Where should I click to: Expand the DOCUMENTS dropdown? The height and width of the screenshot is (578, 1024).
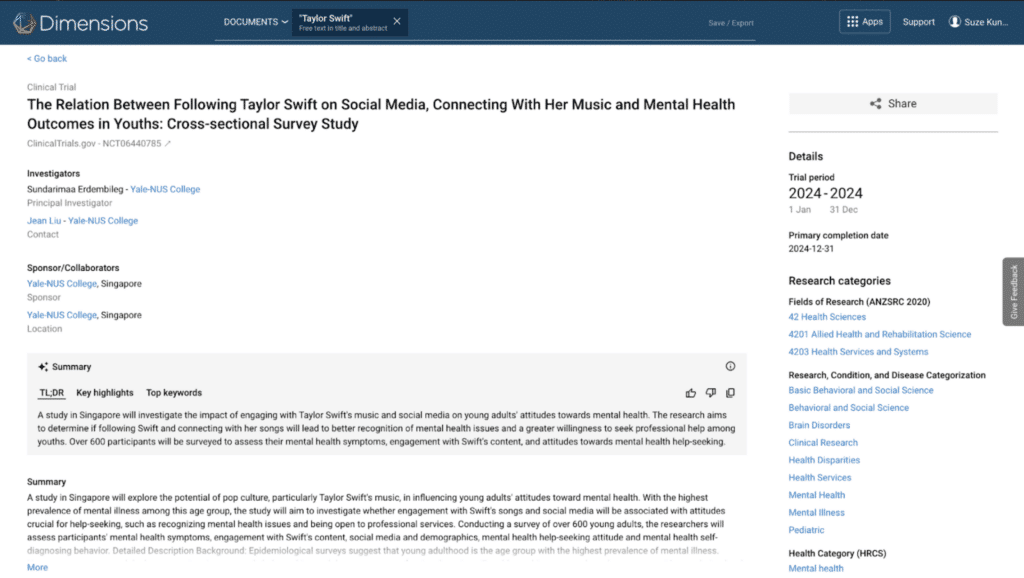tap(255, 22)
